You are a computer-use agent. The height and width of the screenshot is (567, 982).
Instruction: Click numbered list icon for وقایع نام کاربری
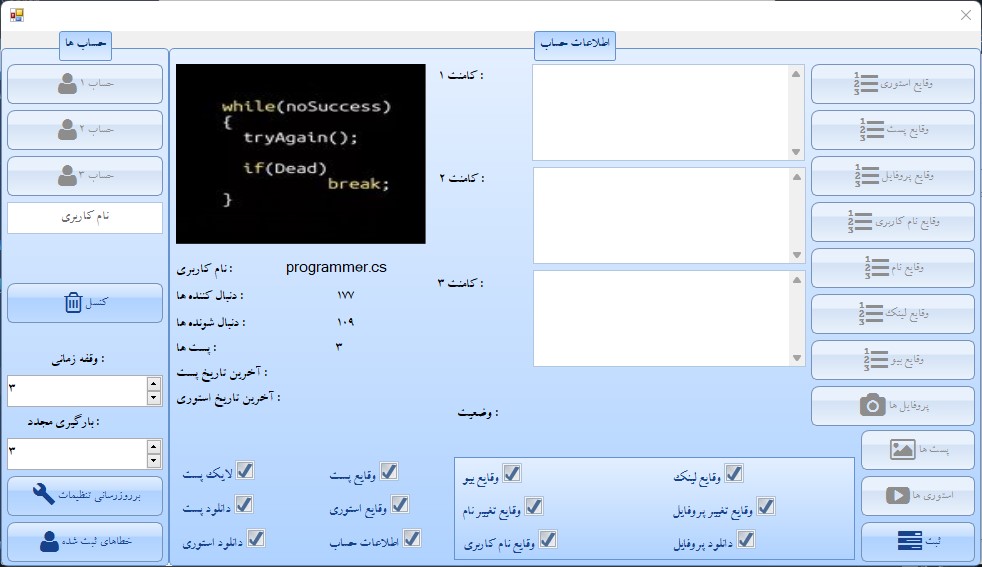860,222
